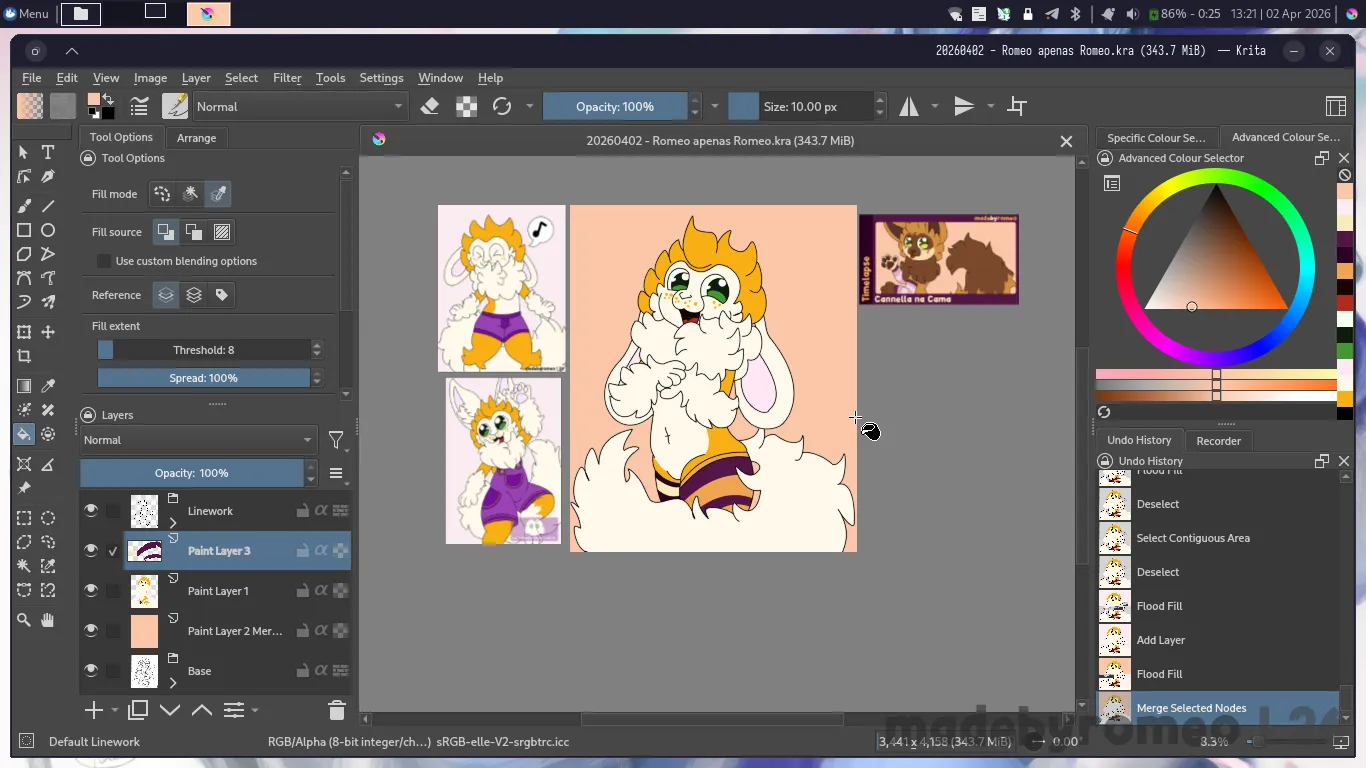Click the horizontal mirror tool icon

908,106
